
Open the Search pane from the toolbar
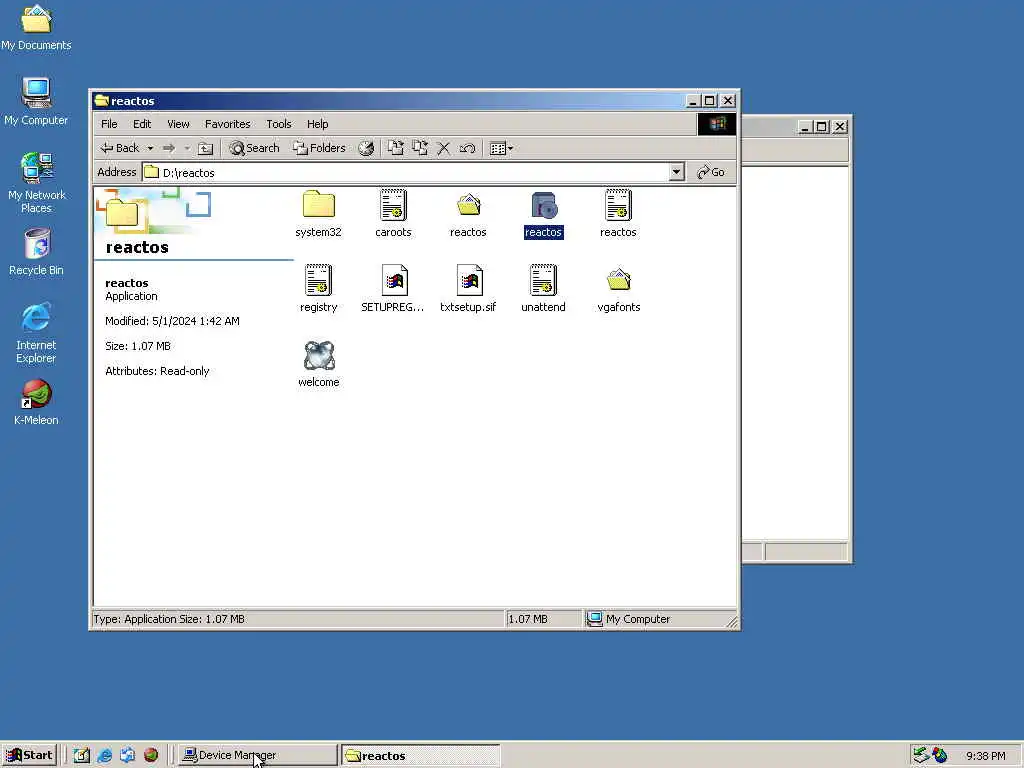pos(254,148)
